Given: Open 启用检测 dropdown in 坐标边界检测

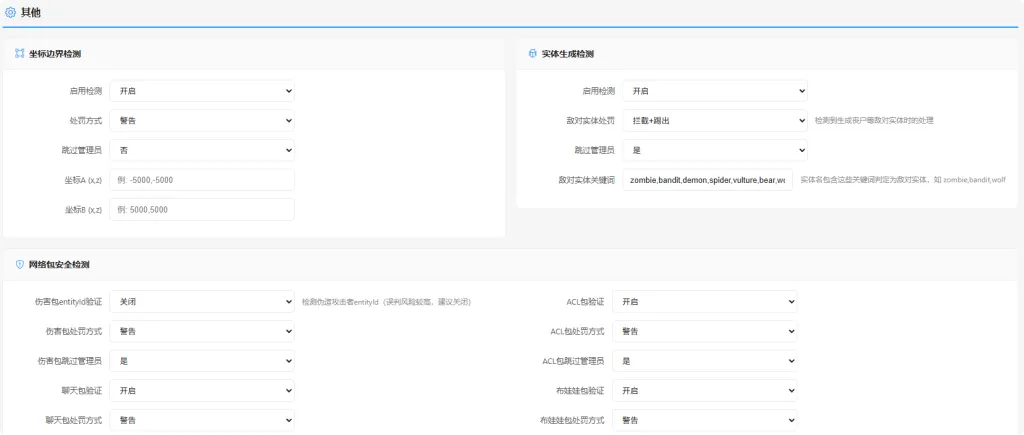Looking at the screenshot, I should 202,91.
